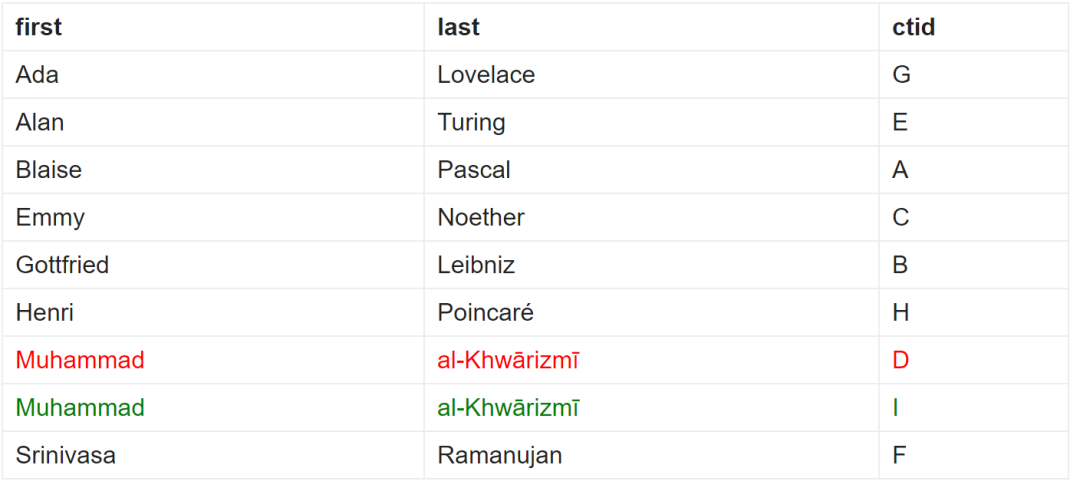Click the green Muhammad cell
This screenshot has width=1080, height=488.
tap(80, 408)
